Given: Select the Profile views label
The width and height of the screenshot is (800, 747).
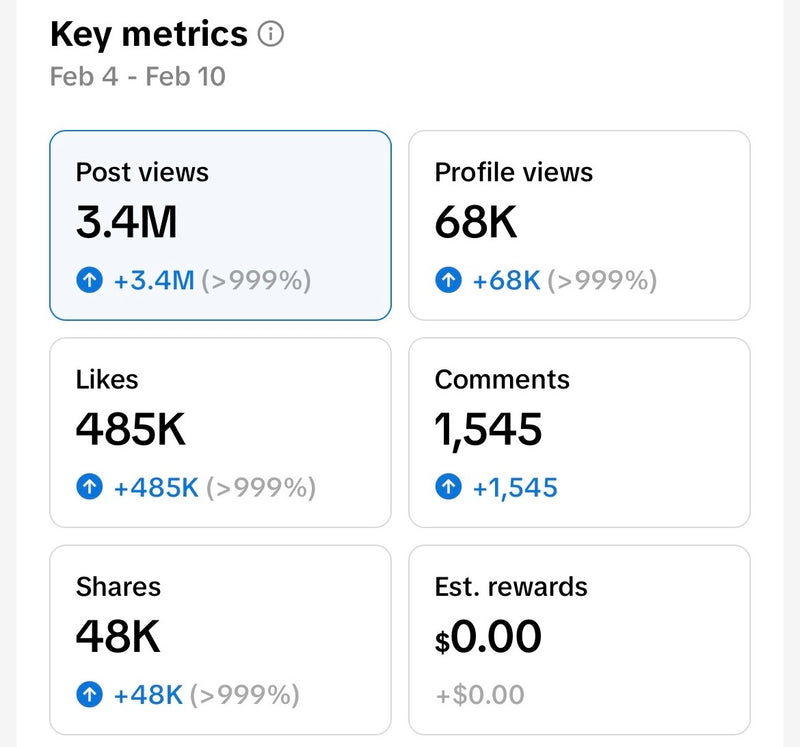Looking at the screenshot, I should pyautogui.click(x=513, y=172).
